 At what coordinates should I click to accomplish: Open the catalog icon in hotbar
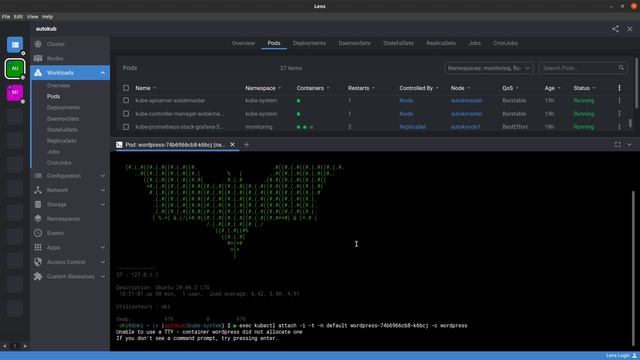15,45
